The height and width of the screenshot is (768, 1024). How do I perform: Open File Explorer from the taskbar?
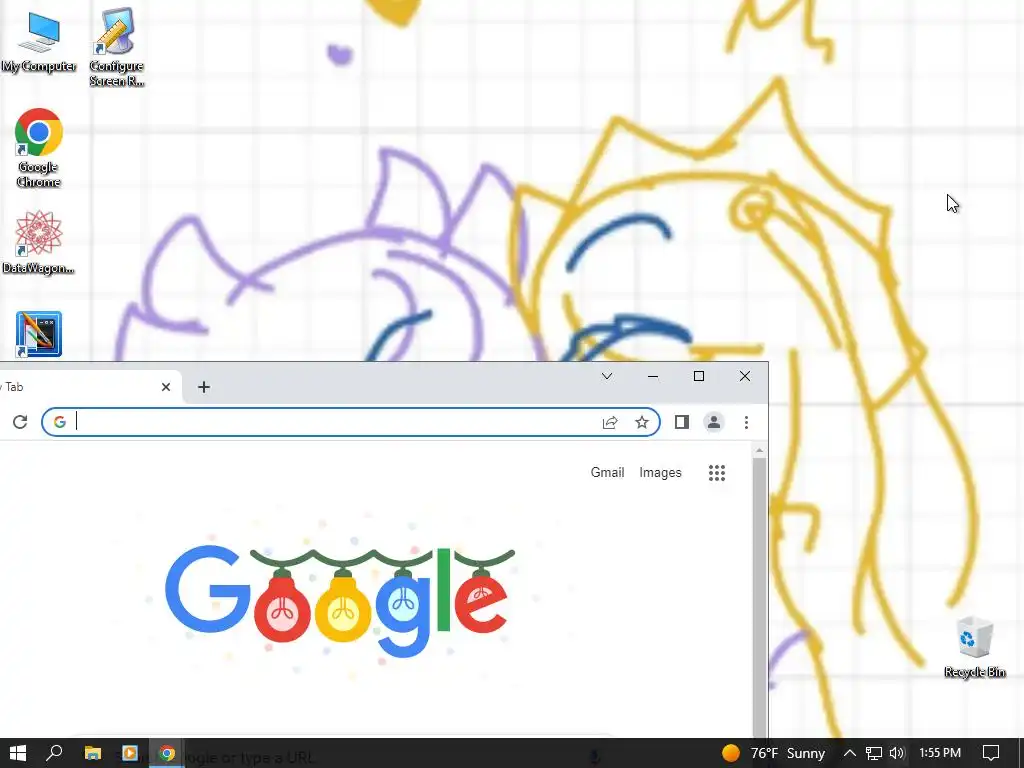tap(93, 754)
